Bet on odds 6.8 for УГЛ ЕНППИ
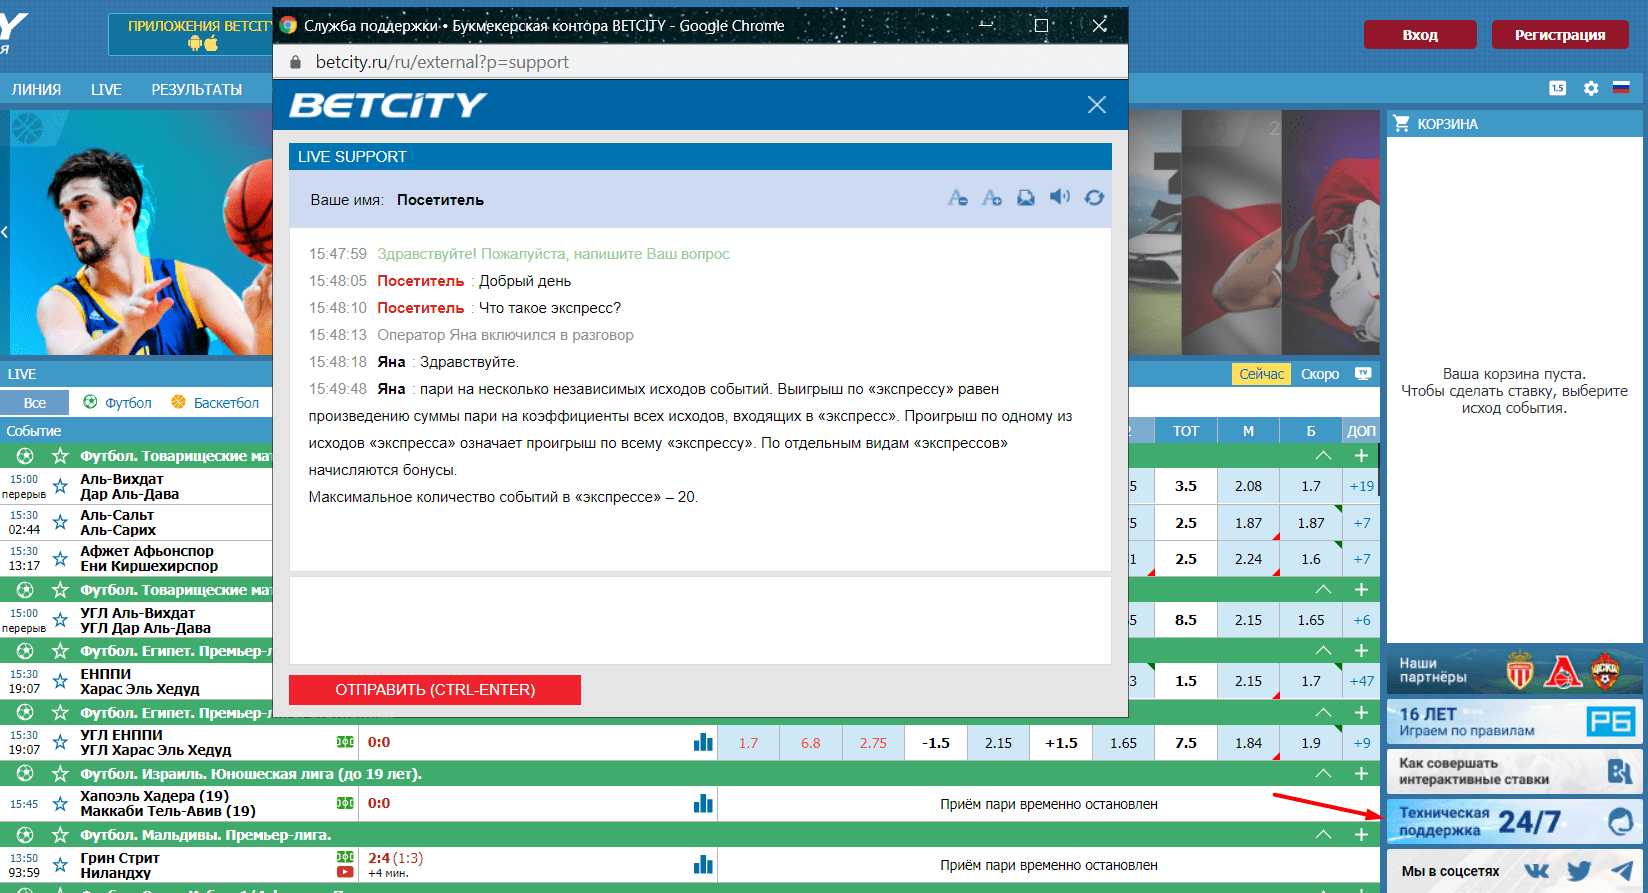 [810, 743]
